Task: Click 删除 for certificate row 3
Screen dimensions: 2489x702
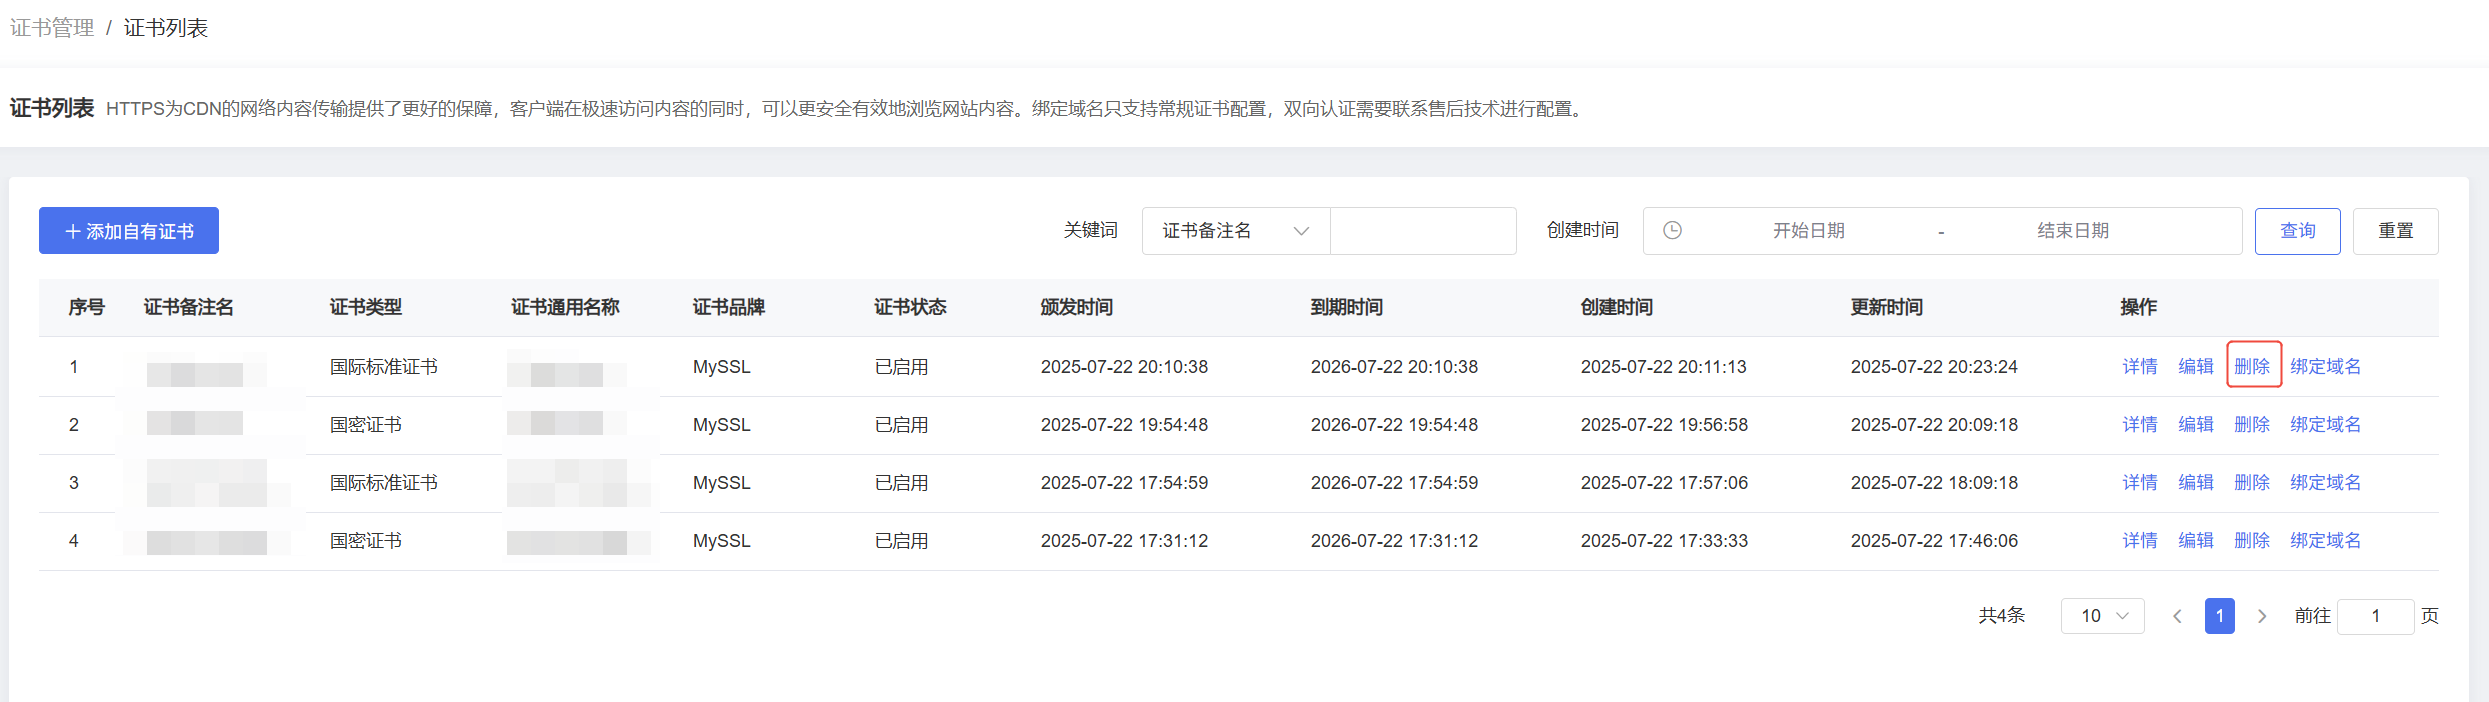Action: tap(2252, 483)
